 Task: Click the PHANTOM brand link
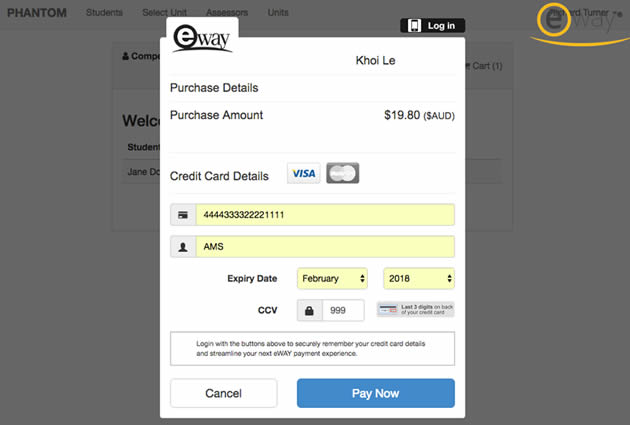click(37, 13)
